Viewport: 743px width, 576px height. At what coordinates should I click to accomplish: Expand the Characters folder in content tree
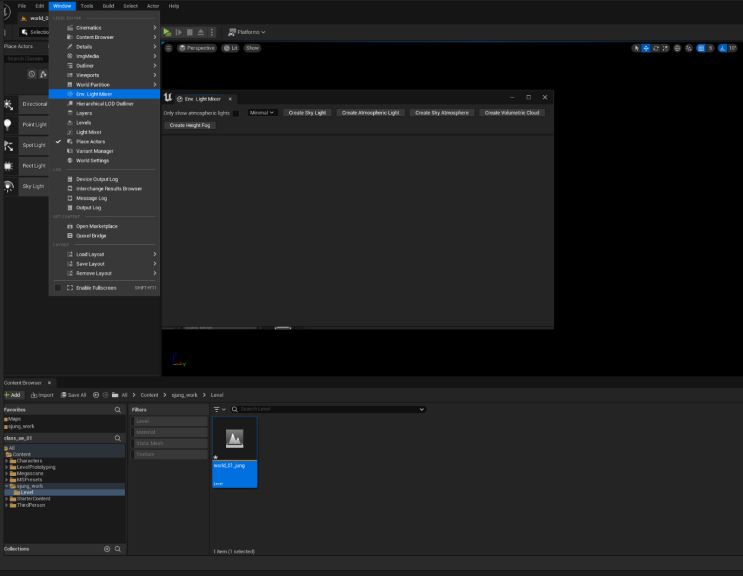coord(6,461)
